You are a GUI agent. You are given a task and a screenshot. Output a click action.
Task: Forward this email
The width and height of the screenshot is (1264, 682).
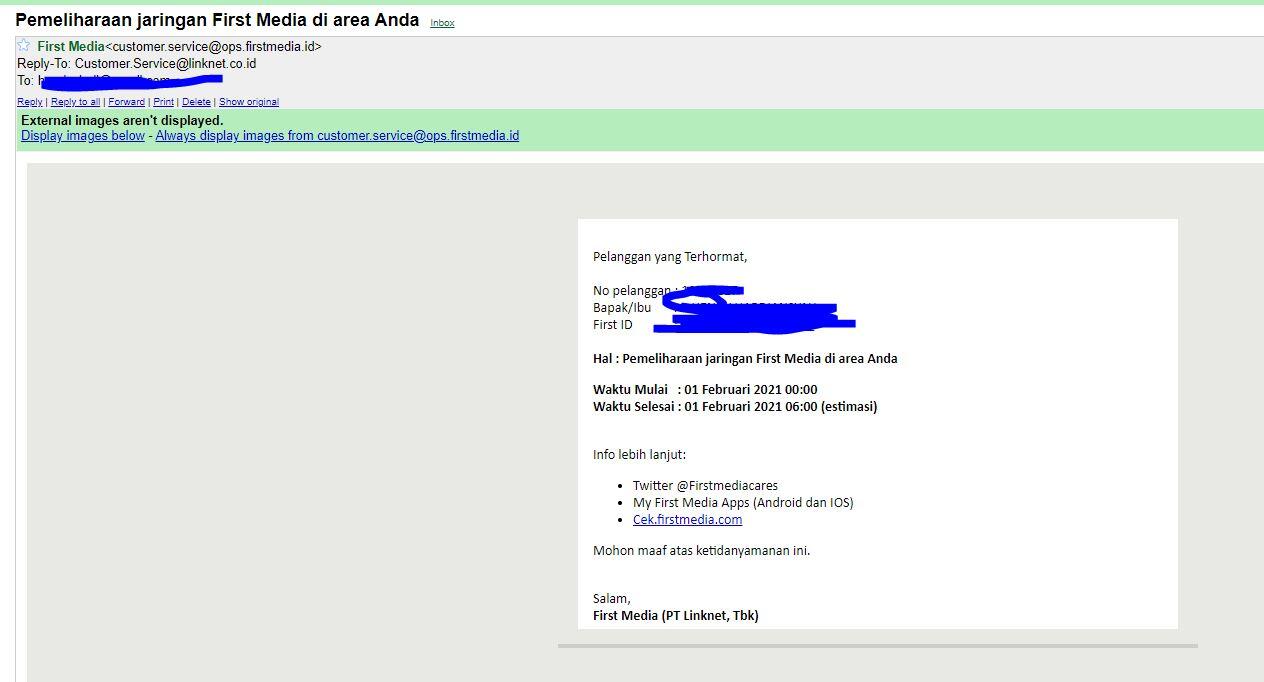point(126,102)
